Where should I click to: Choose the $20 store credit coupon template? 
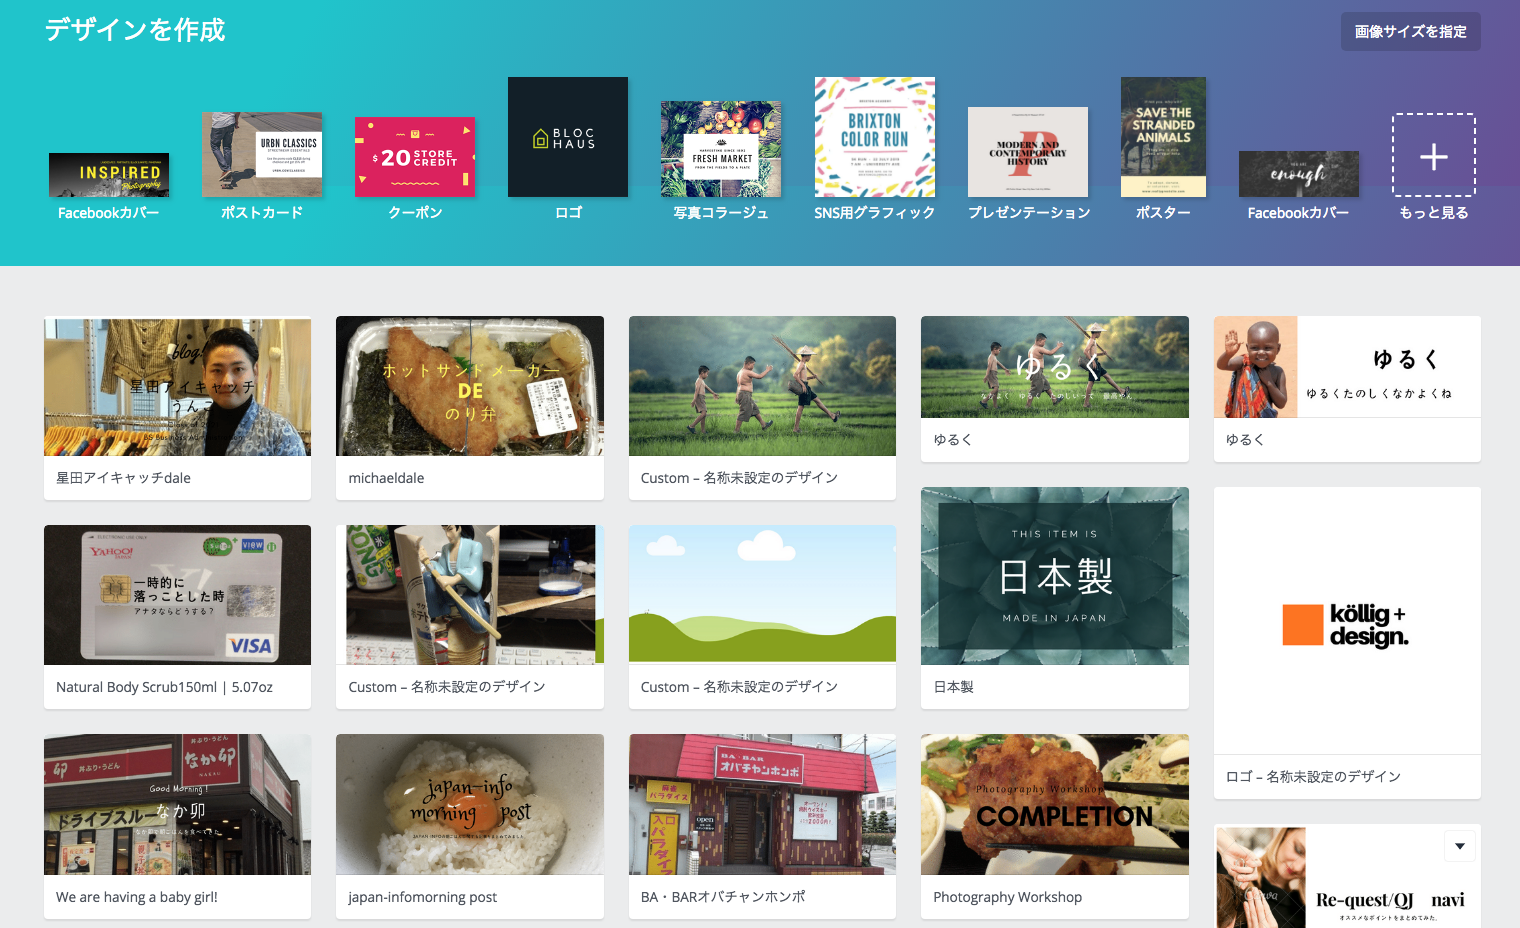click(415, 157)
